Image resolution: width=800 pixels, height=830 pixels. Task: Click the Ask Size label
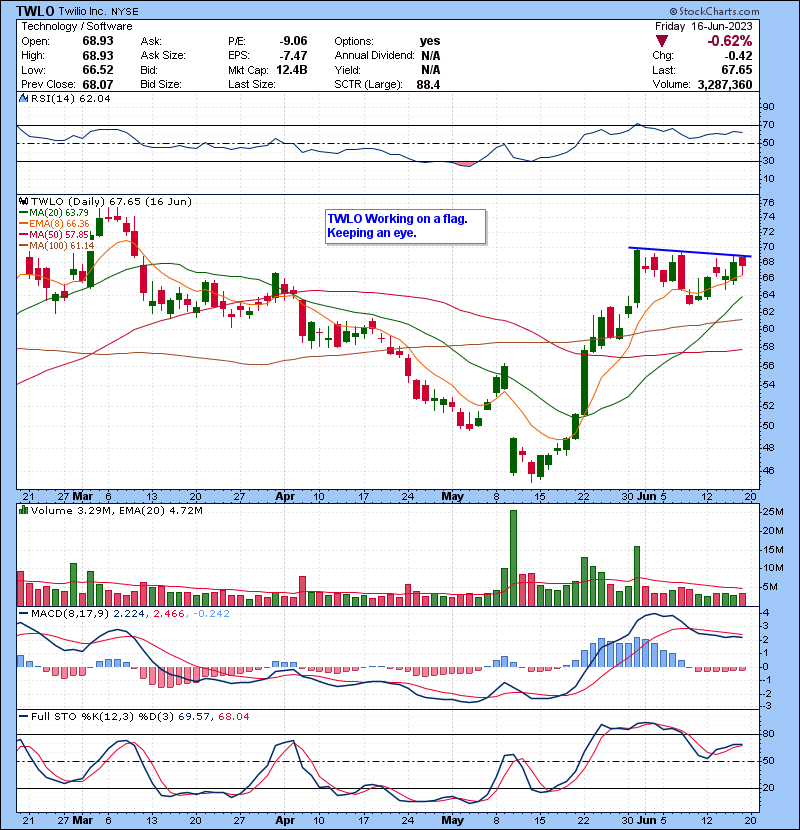[x=163, y=56]
